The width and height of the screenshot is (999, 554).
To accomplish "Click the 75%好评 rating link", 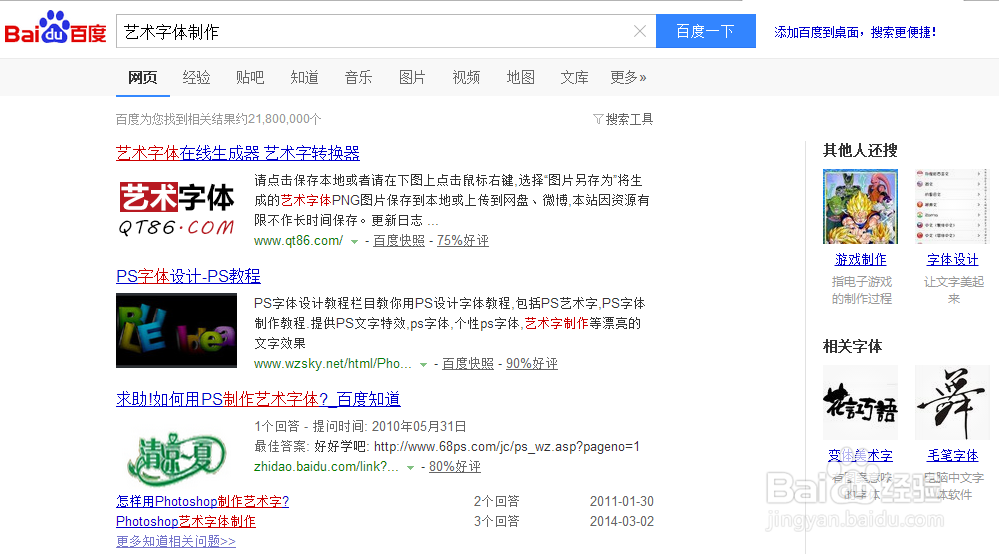I will pyautogui.click(x=463, y=241).
